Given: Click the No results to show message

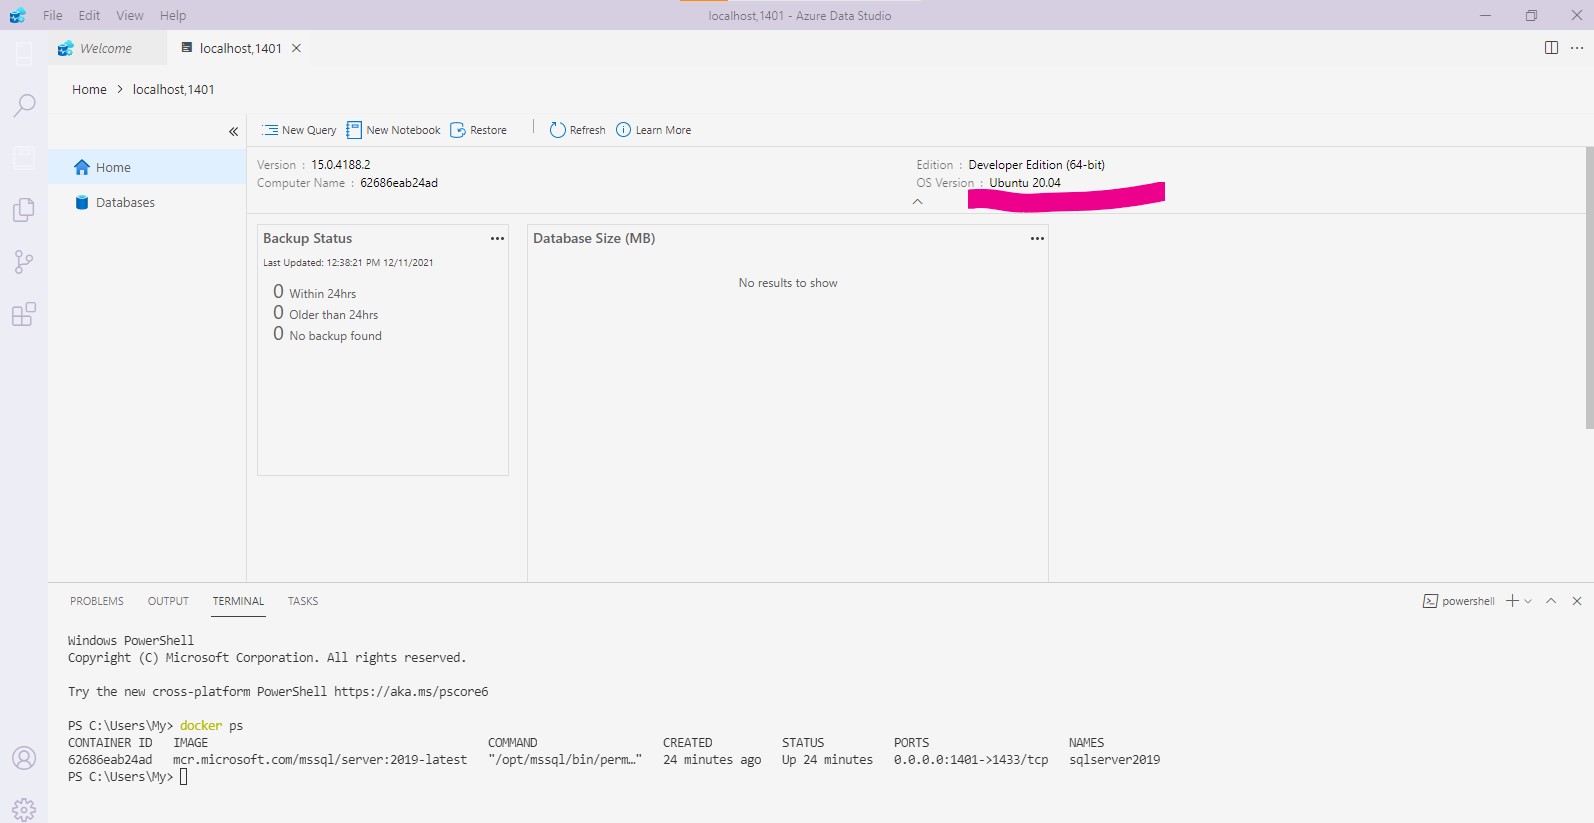Looking at the screenshot, I should pos(788,283).
